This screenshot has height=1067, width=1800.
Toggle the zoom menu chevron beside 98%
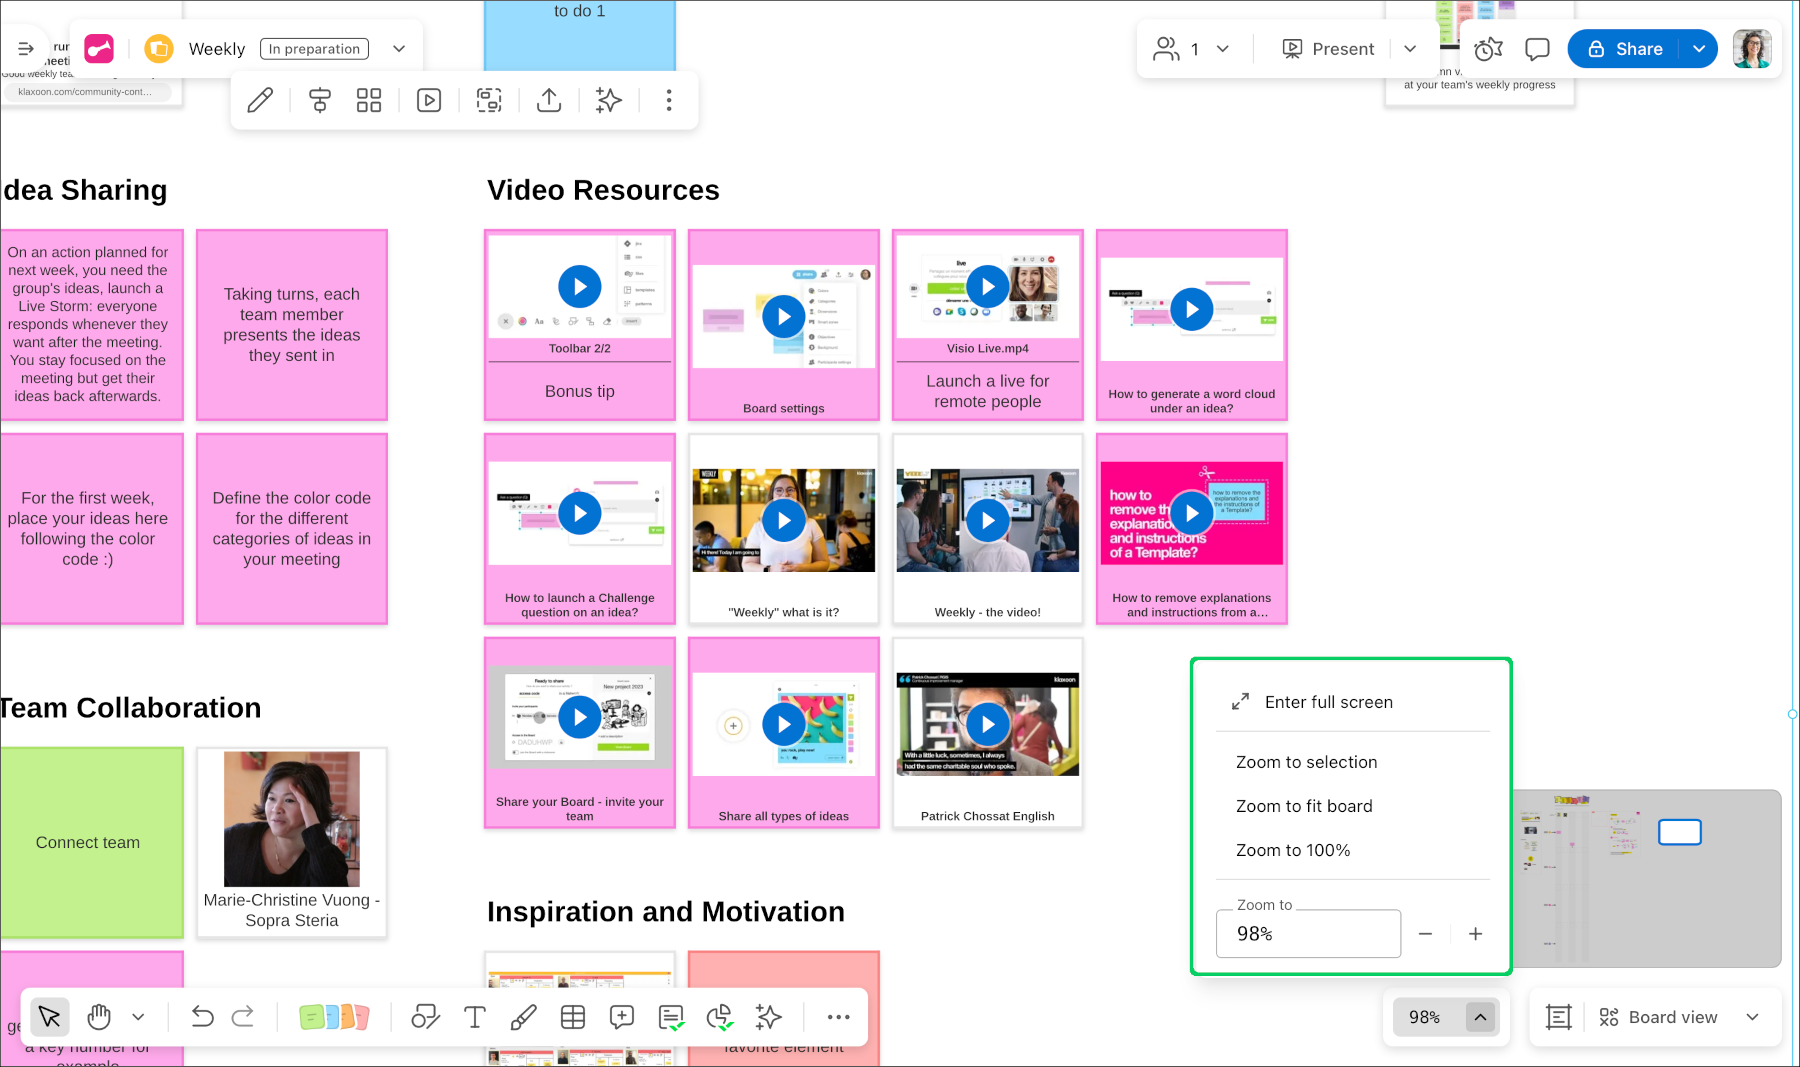(x=1480, y=1017)
